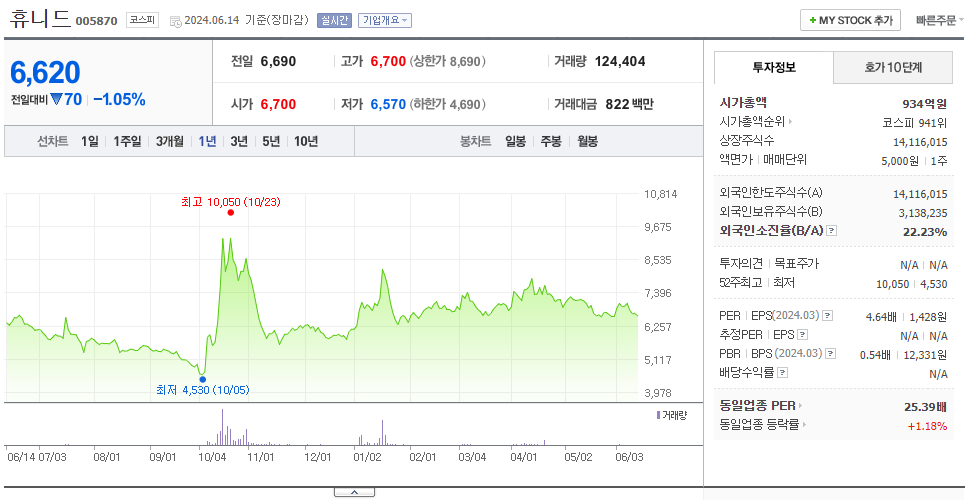Click the 최저 4,530 (10/05) chart label
The image size is (968, 500).
202,390
